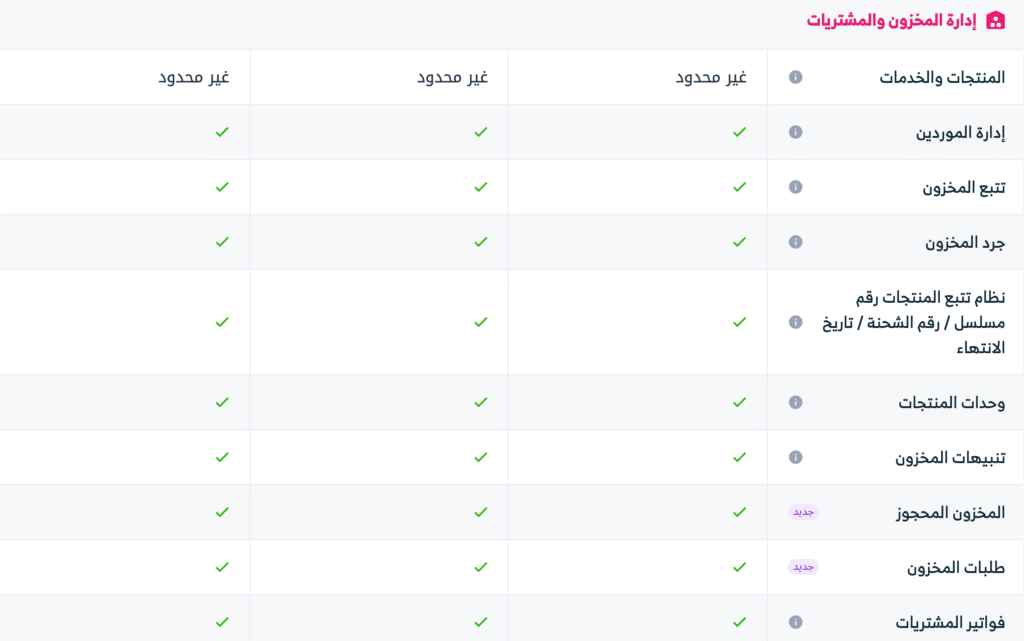Click the جديد badge next to طلبات المخزون
The width and height of the screenshot is (1024, 641).
[x=803, y=567]
